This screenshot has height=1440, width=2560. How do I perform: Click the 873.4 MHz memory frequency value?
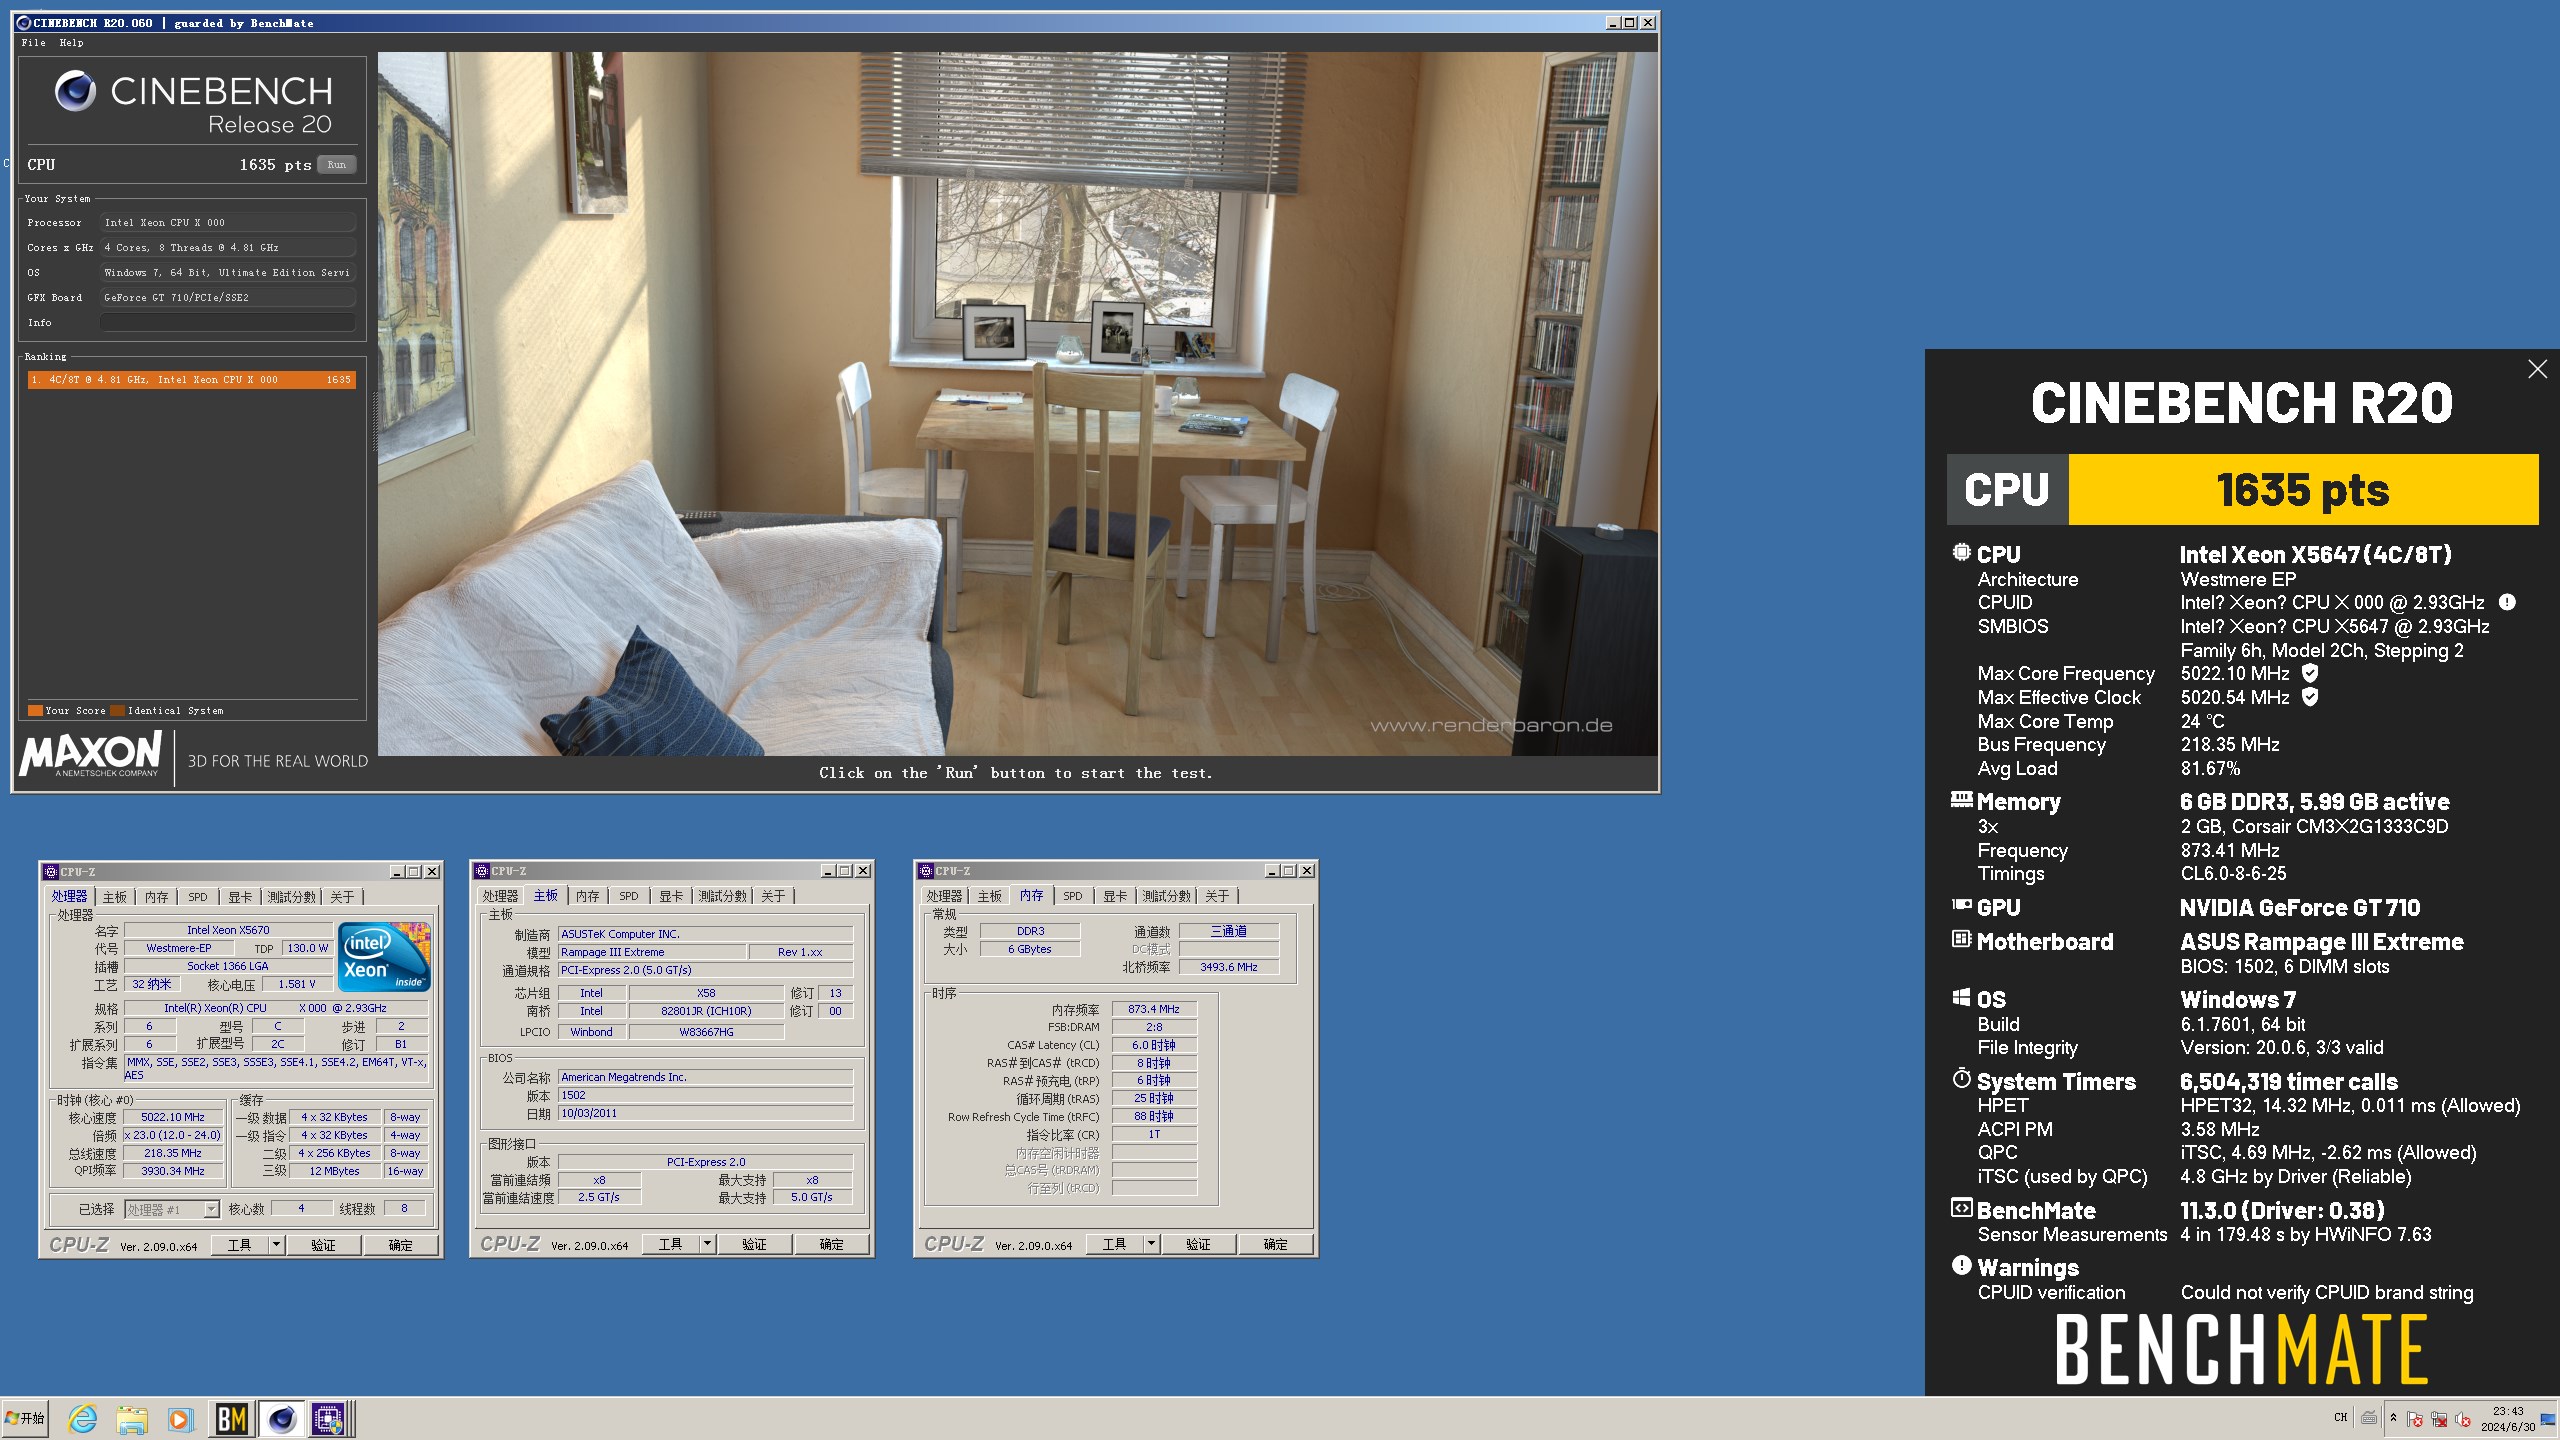(1154, 1009)
